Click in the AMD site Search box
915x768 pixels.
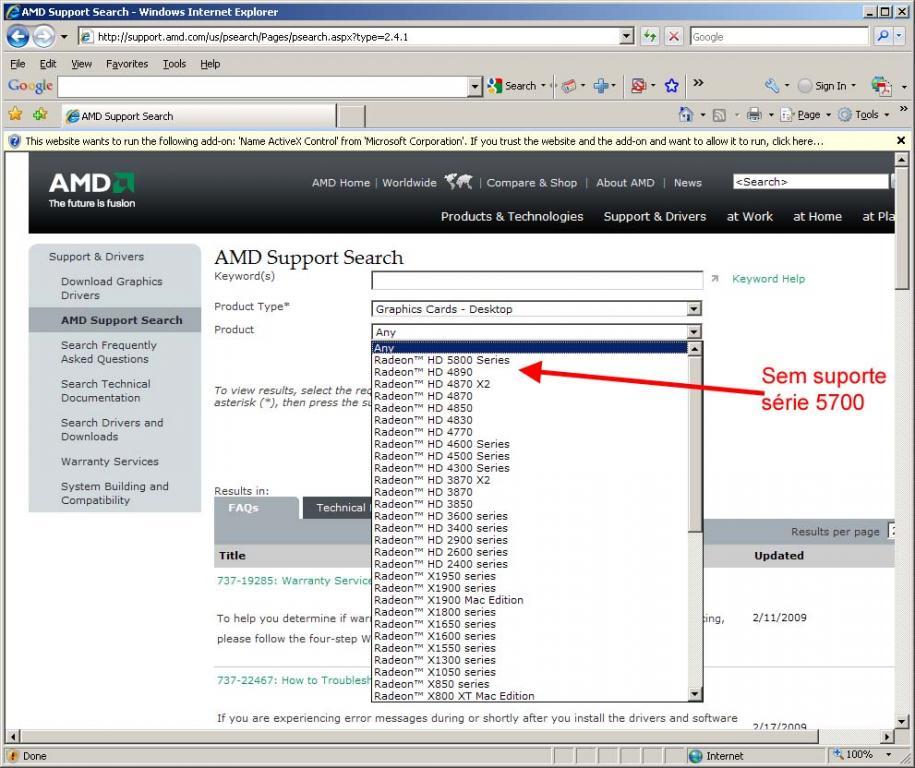(811, 182)
